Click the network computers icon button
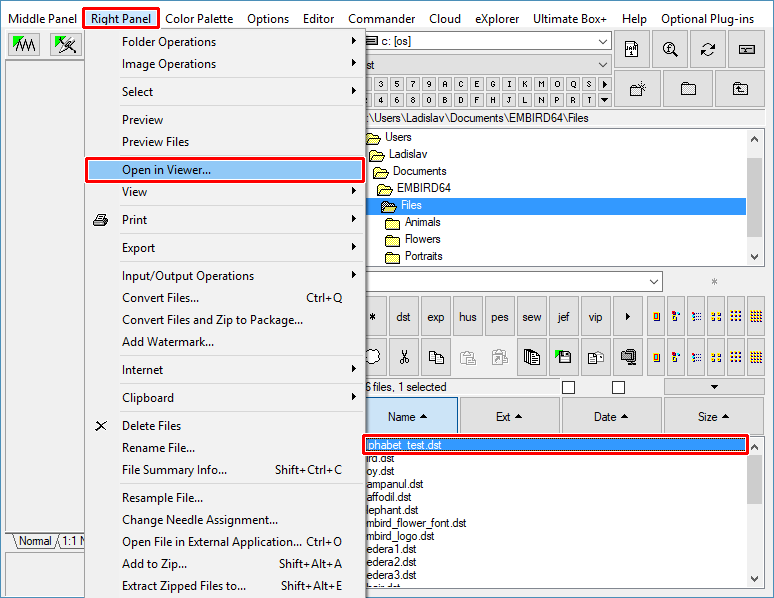This screenshot has width=774, height=598. [x=628, y=357]
